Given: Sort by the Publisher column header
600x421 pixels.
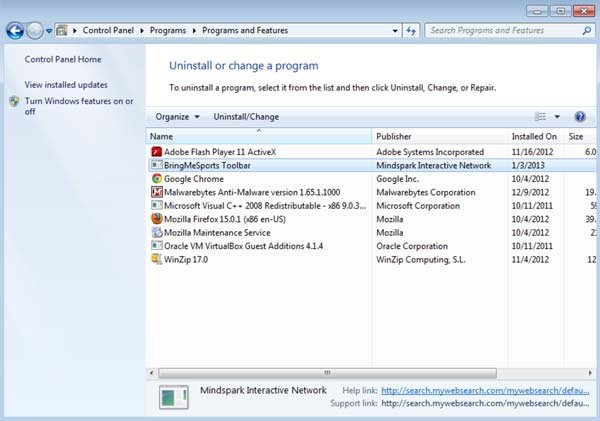Looking at the screenshot, I should (440, 136).
